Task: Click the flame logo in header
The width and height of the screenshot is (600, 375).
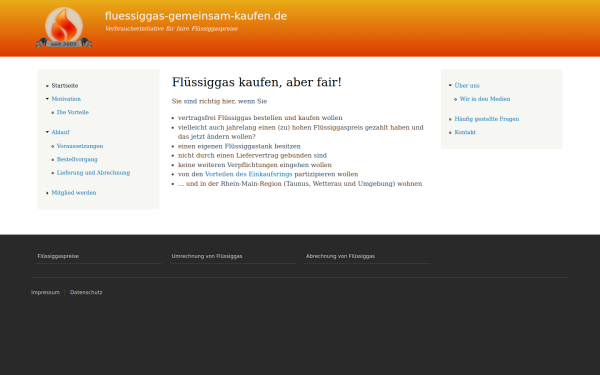Action: point(64,27)
